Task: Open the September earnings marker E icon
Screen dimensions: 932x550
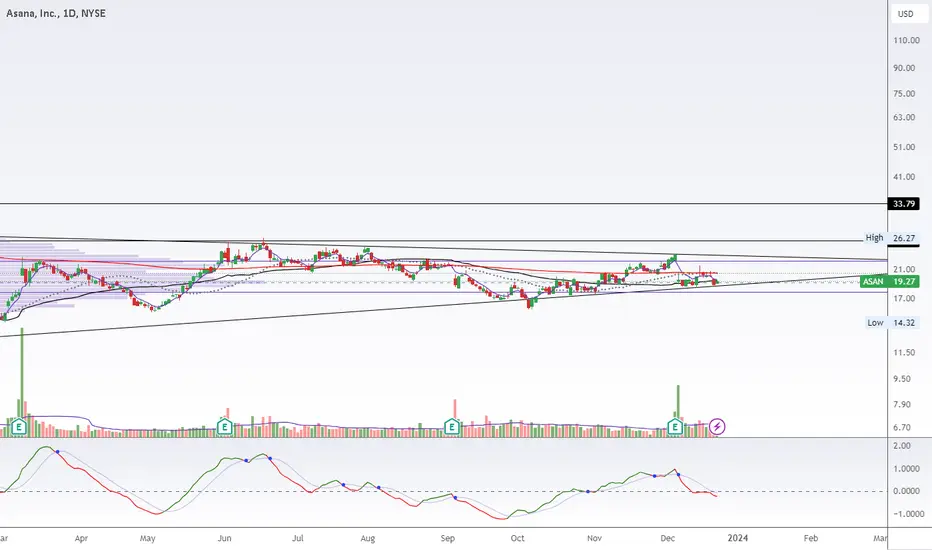Action: (452, 426)
